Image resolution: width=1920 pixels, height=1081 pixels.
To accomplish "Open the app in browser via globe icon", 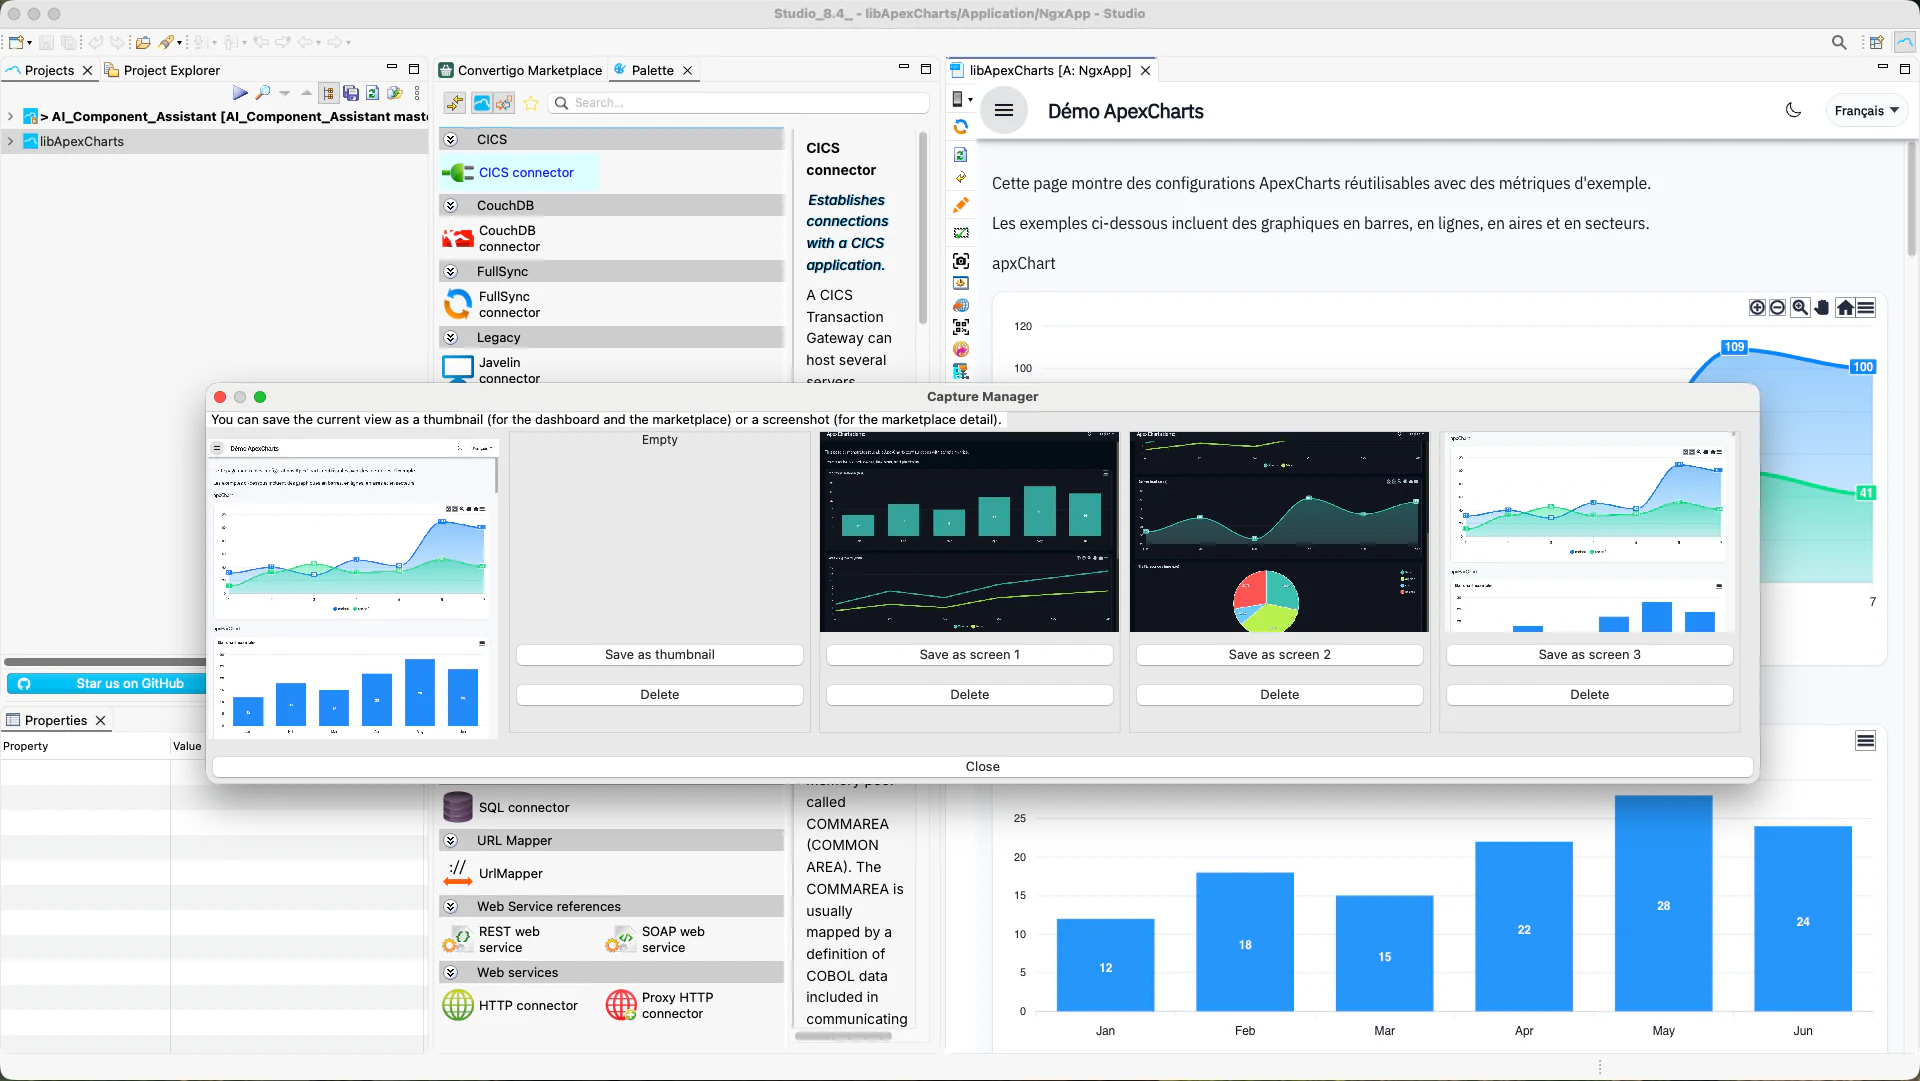I will 961,305.
